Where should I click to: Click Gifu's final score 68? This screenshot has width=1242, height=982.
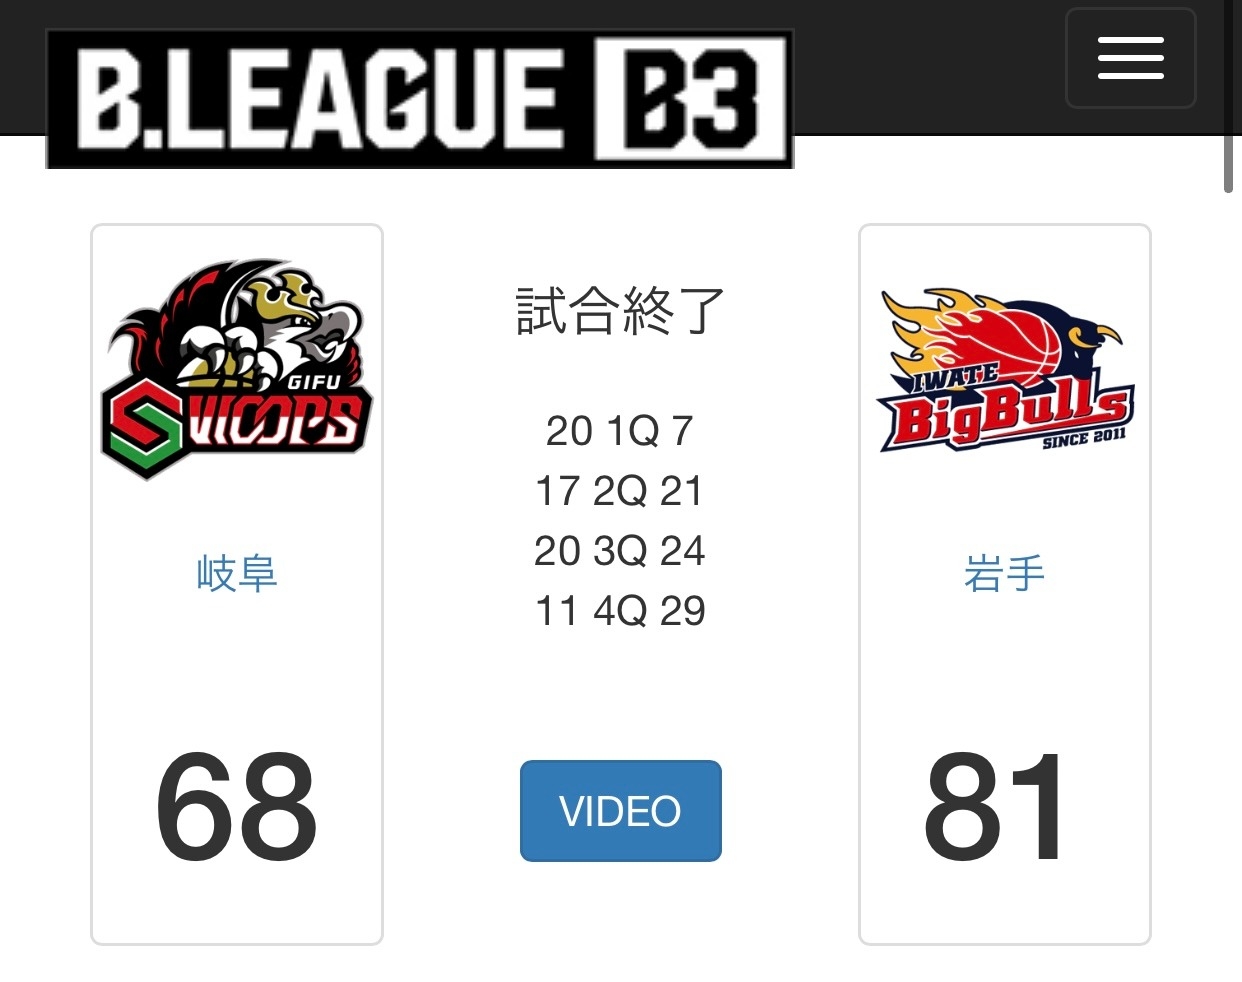pyautogui.click(x=237, y=807)
